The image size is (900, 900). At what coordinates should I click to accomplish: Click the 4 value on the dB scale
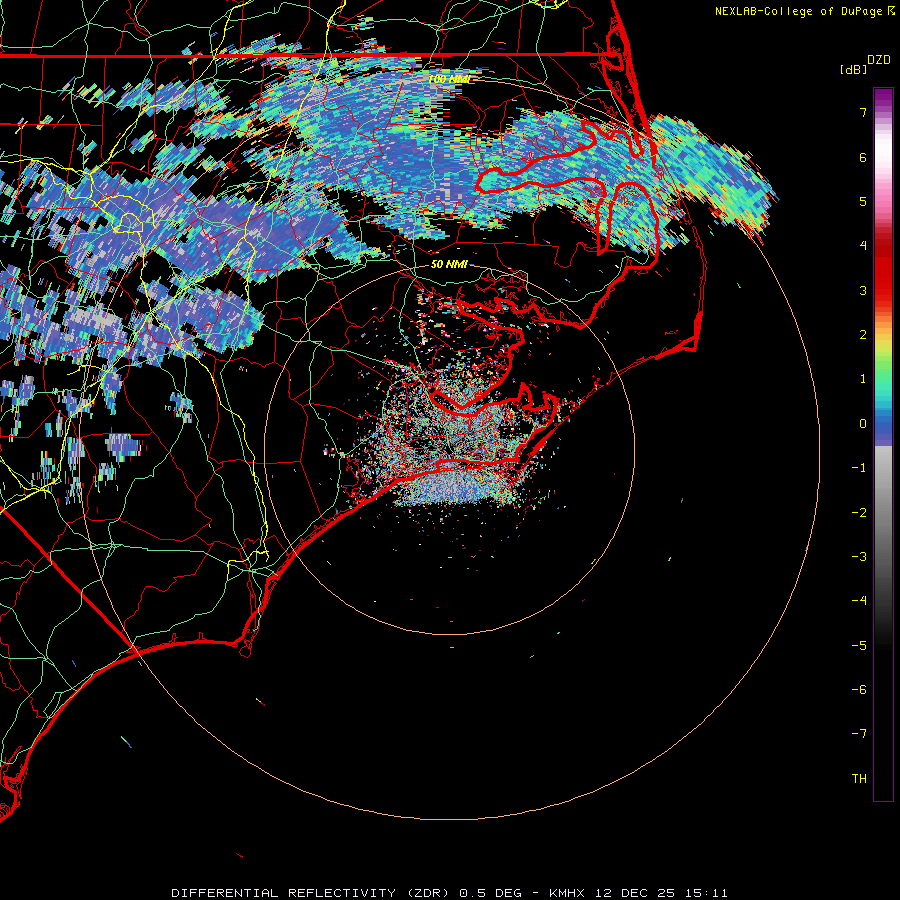coord(863,246)
